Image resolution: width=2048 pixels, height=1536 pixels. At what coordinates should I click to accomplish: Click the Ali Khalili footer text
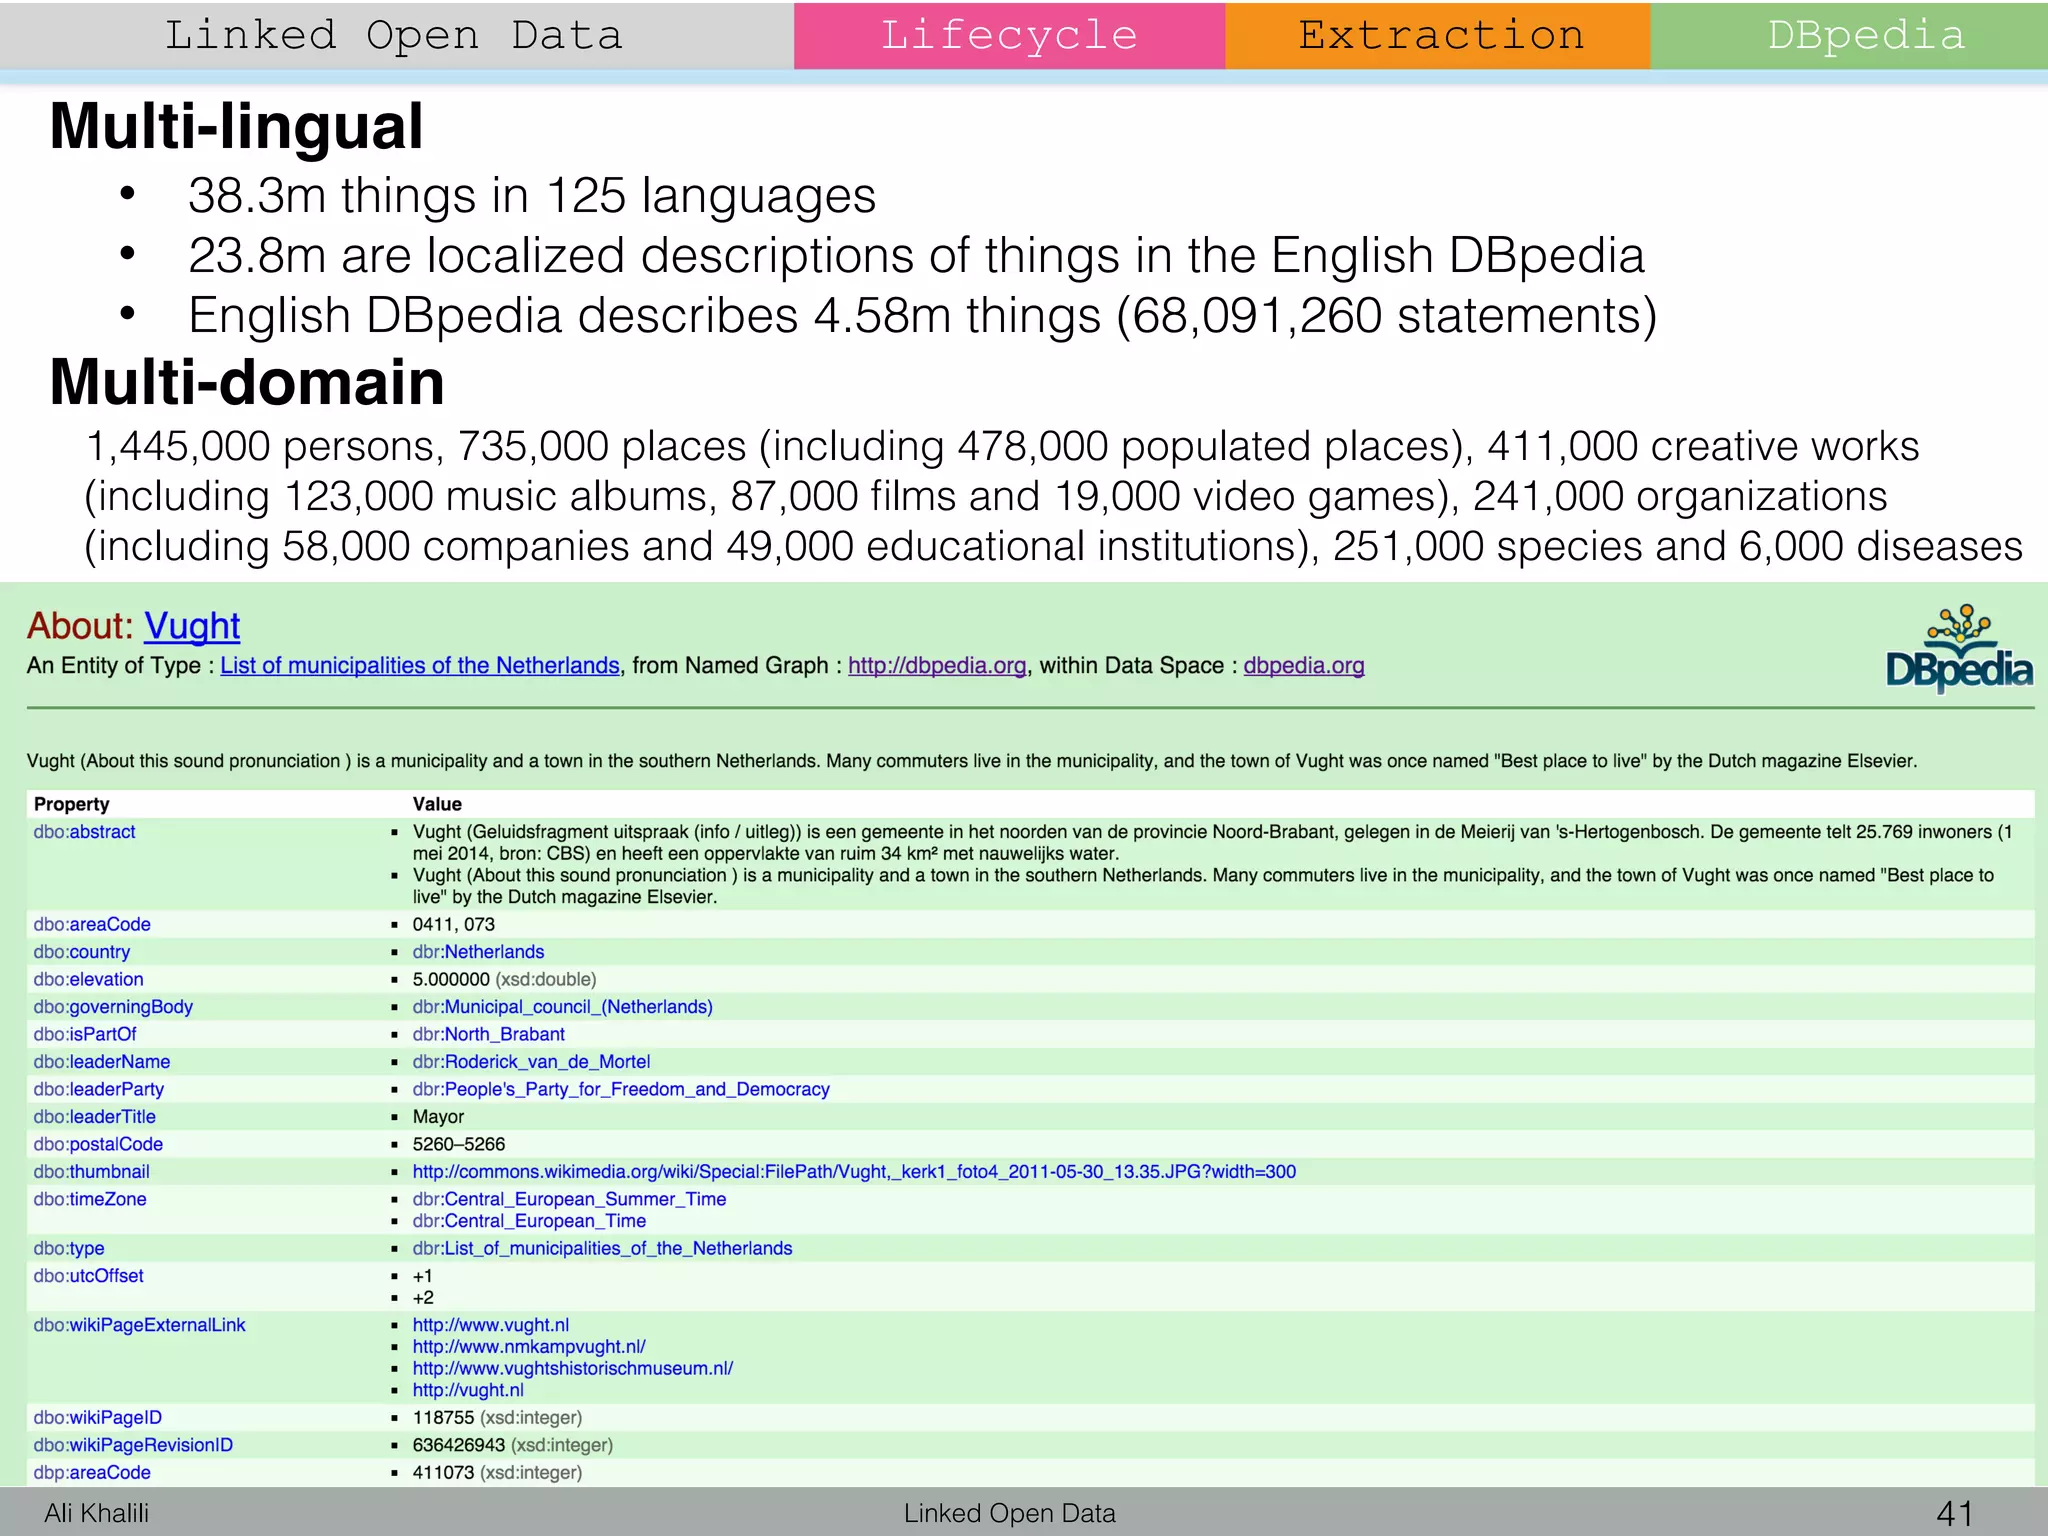tap(96, 1513)
